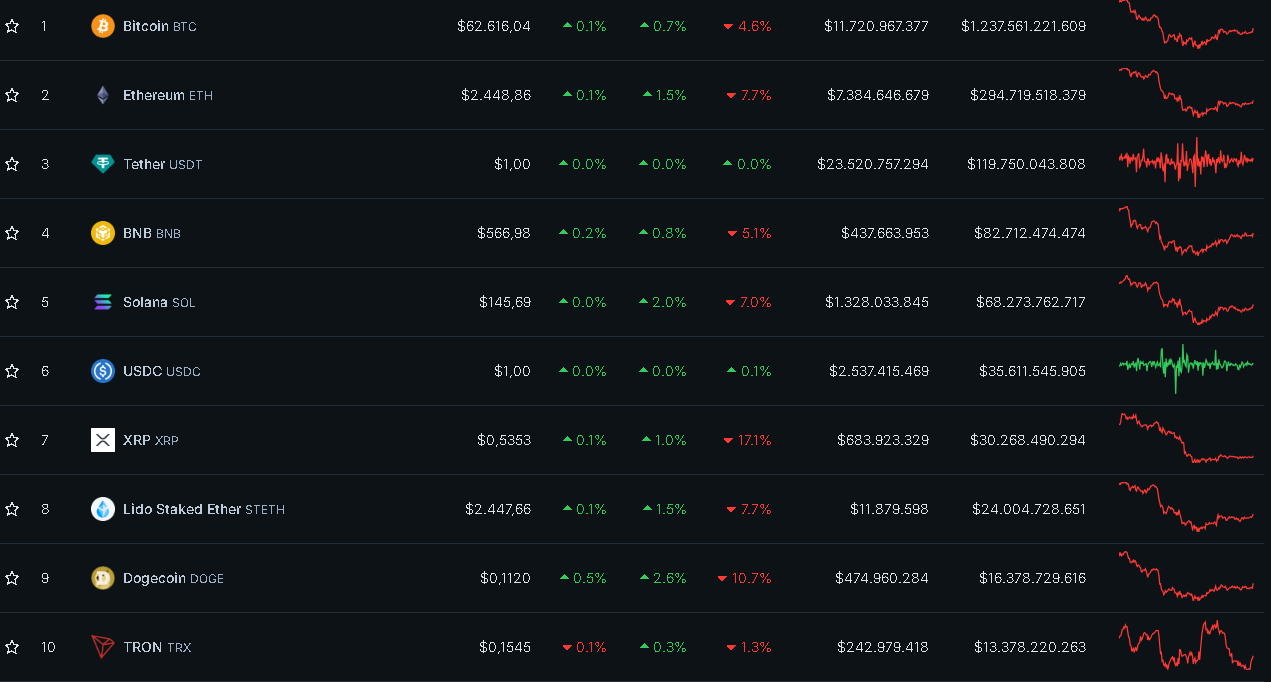Screen dimensions: 1271x682
Task: Open XRP's sparkline chart
Action: point(1186,438)
